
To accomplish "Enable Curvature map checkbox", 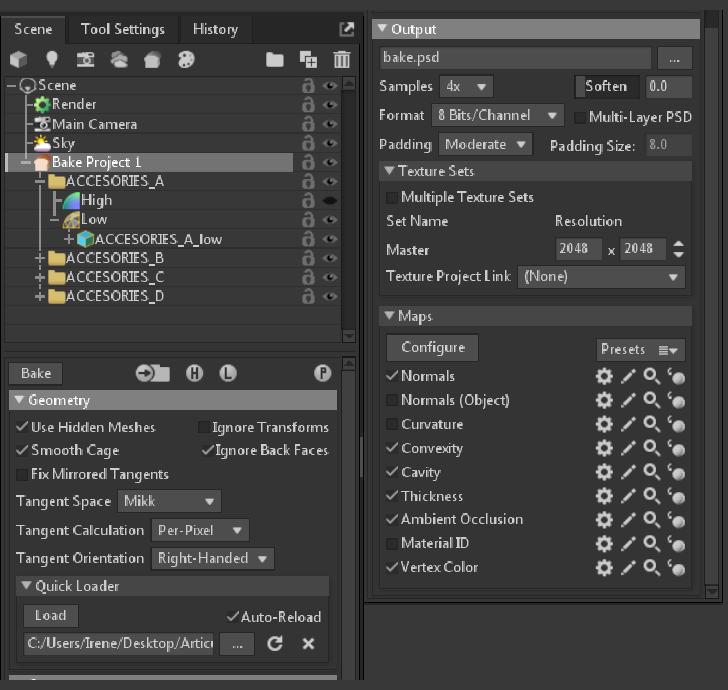I will (392, 424).
